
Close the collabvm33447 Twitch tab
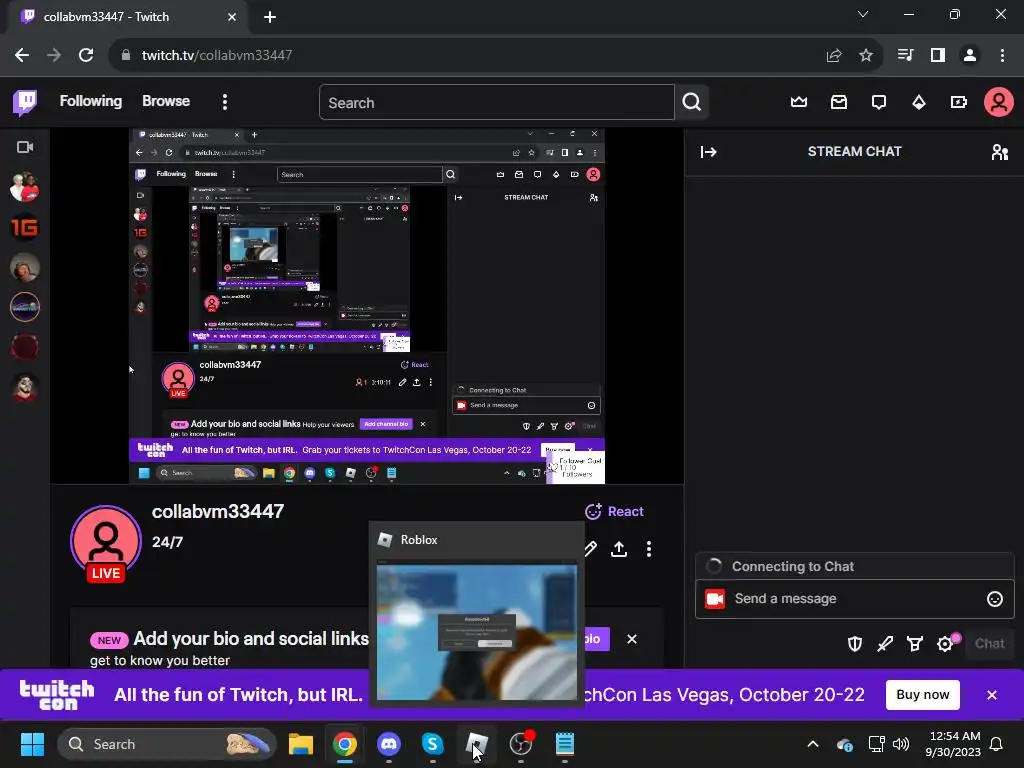click(x=232, y=17)
